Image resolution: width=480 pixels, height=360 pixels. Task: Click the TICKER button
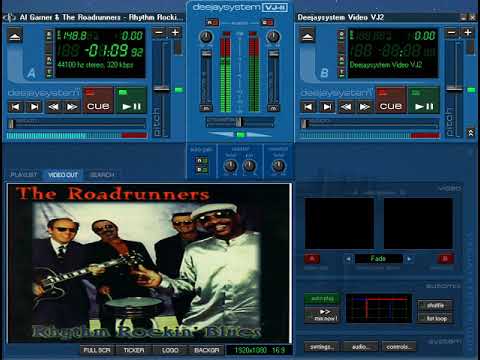pyautogui.click(x=134, y=350)
